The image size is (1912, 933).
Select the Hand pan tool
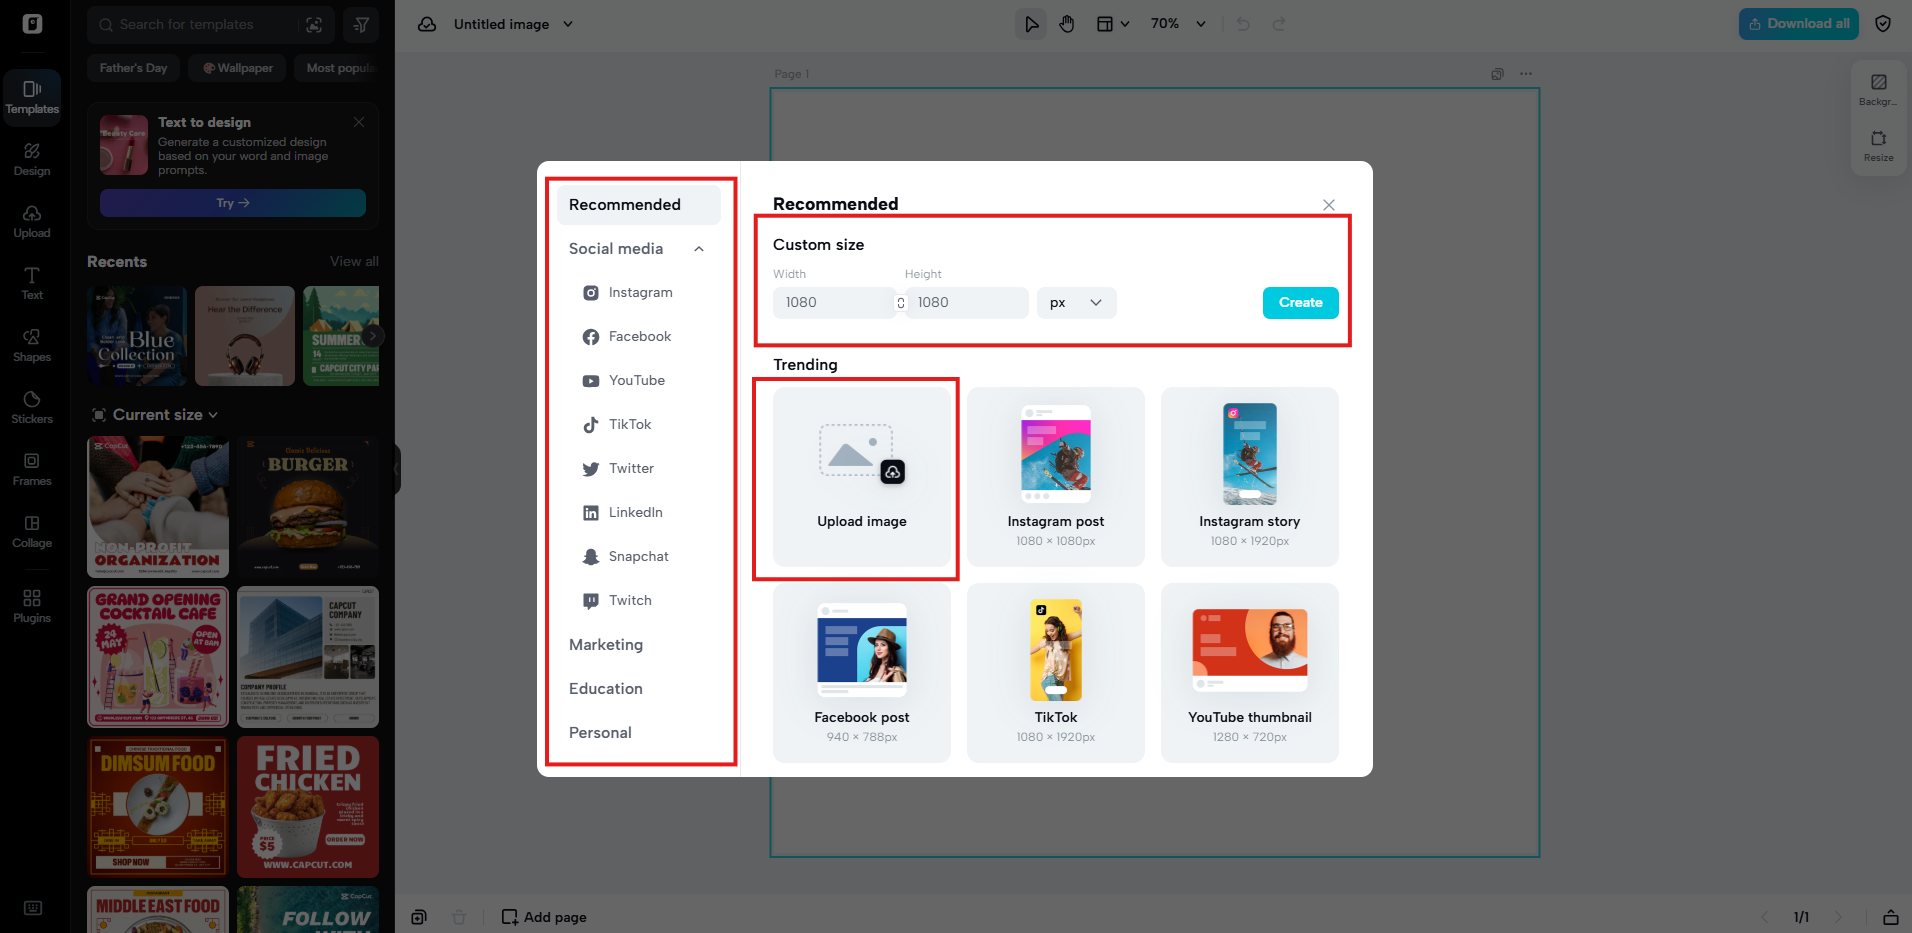click(x=1067, y=24)
